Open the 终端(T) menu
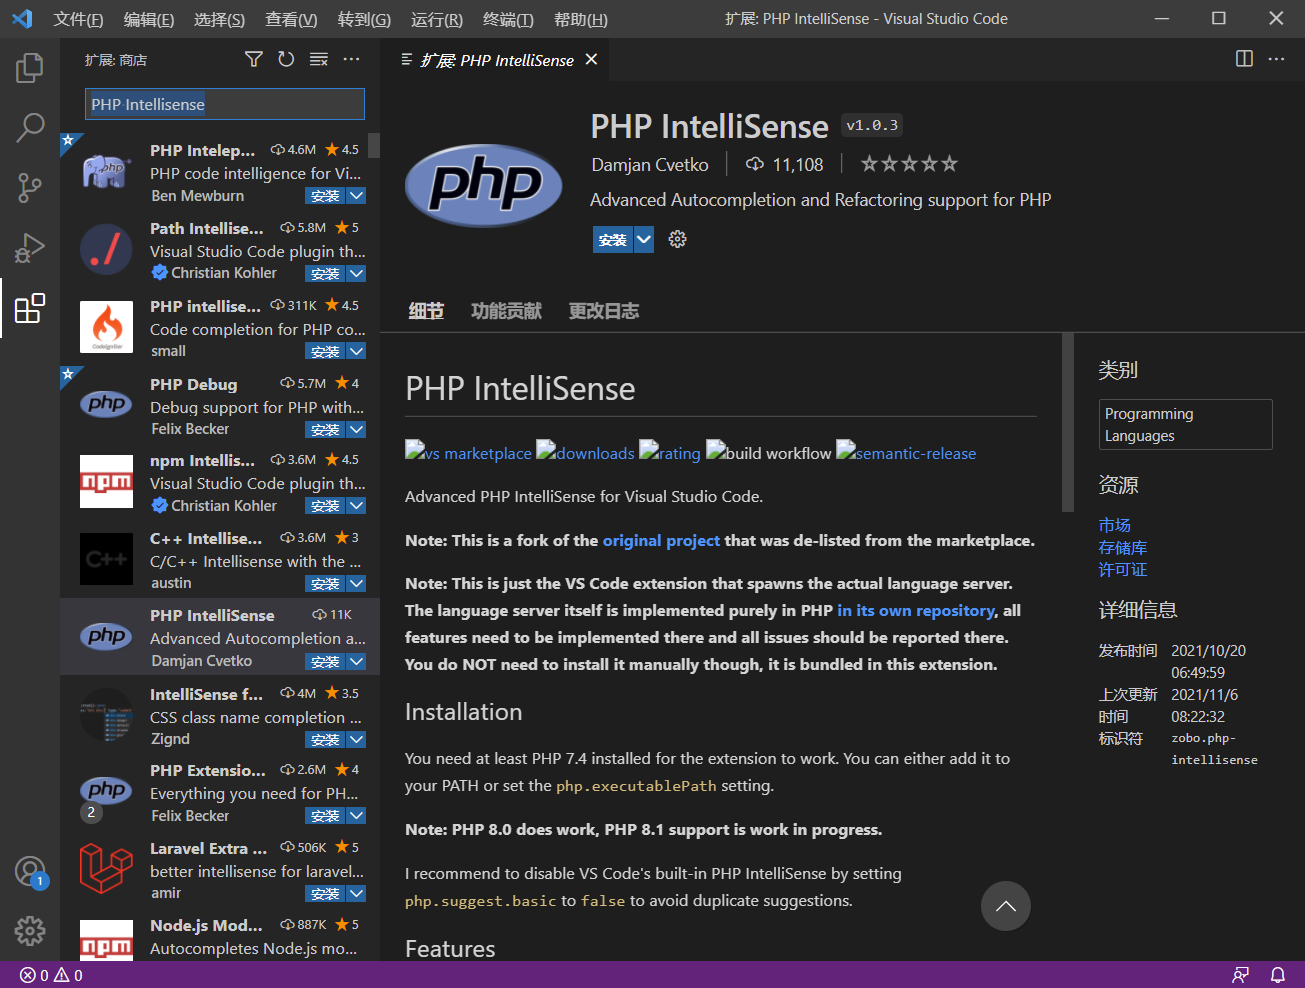This screenshot has width=1305, height=988. tap(508, 19)
